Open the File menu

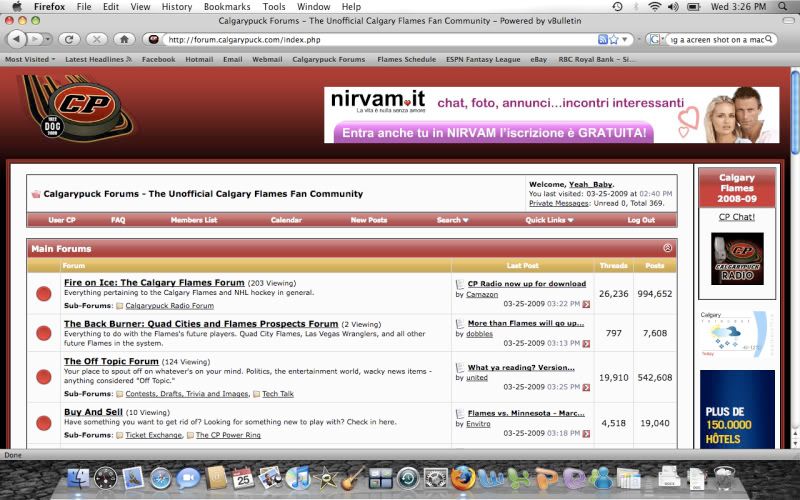click(x=84, y=7)
